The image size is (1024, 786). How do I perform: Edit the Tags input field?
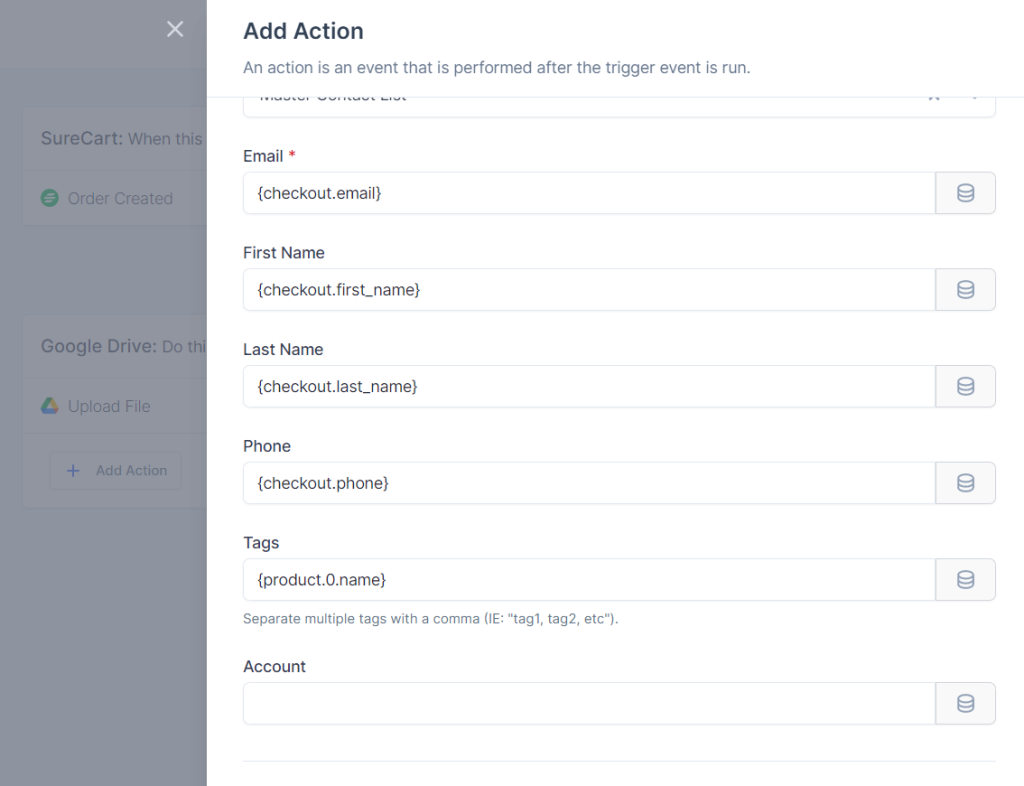pos(589,580)
